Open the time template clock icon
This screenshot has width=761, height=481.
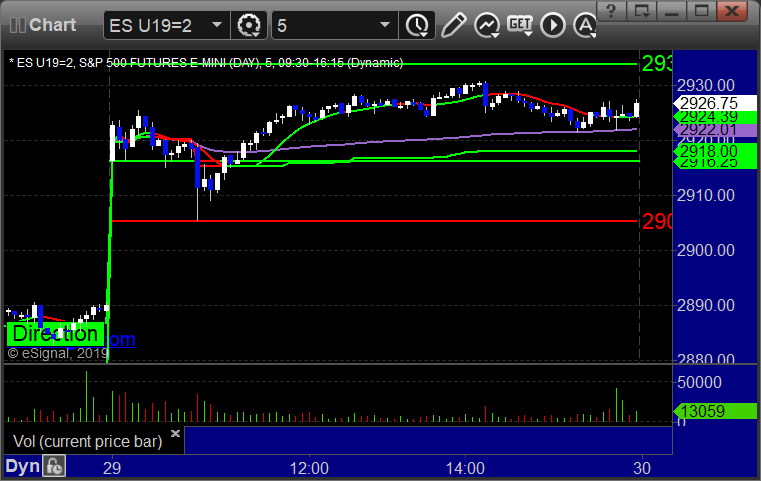tap(417, 25)
